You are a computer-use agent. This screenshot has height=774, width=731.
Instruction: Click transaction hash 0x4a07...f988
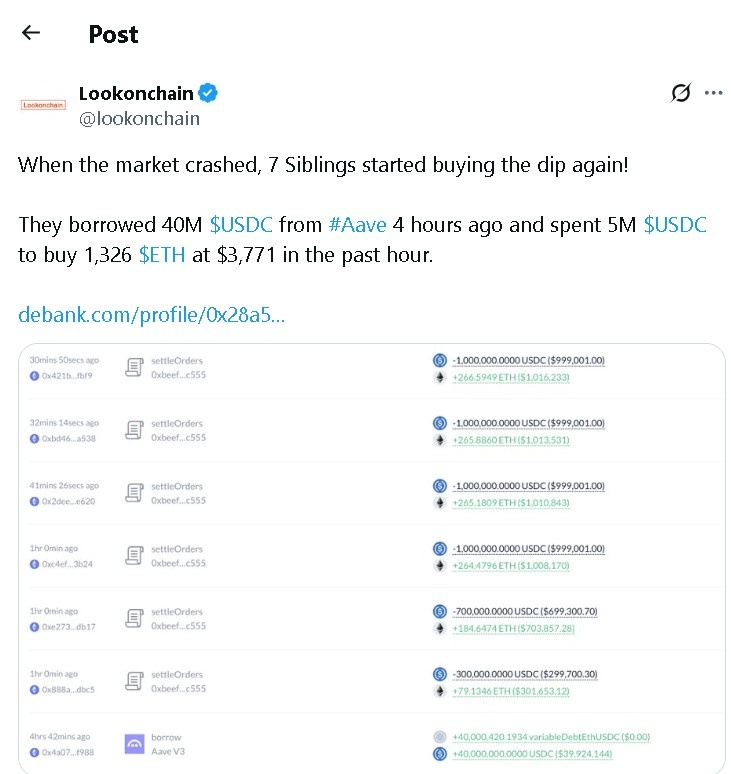point(66,753)
